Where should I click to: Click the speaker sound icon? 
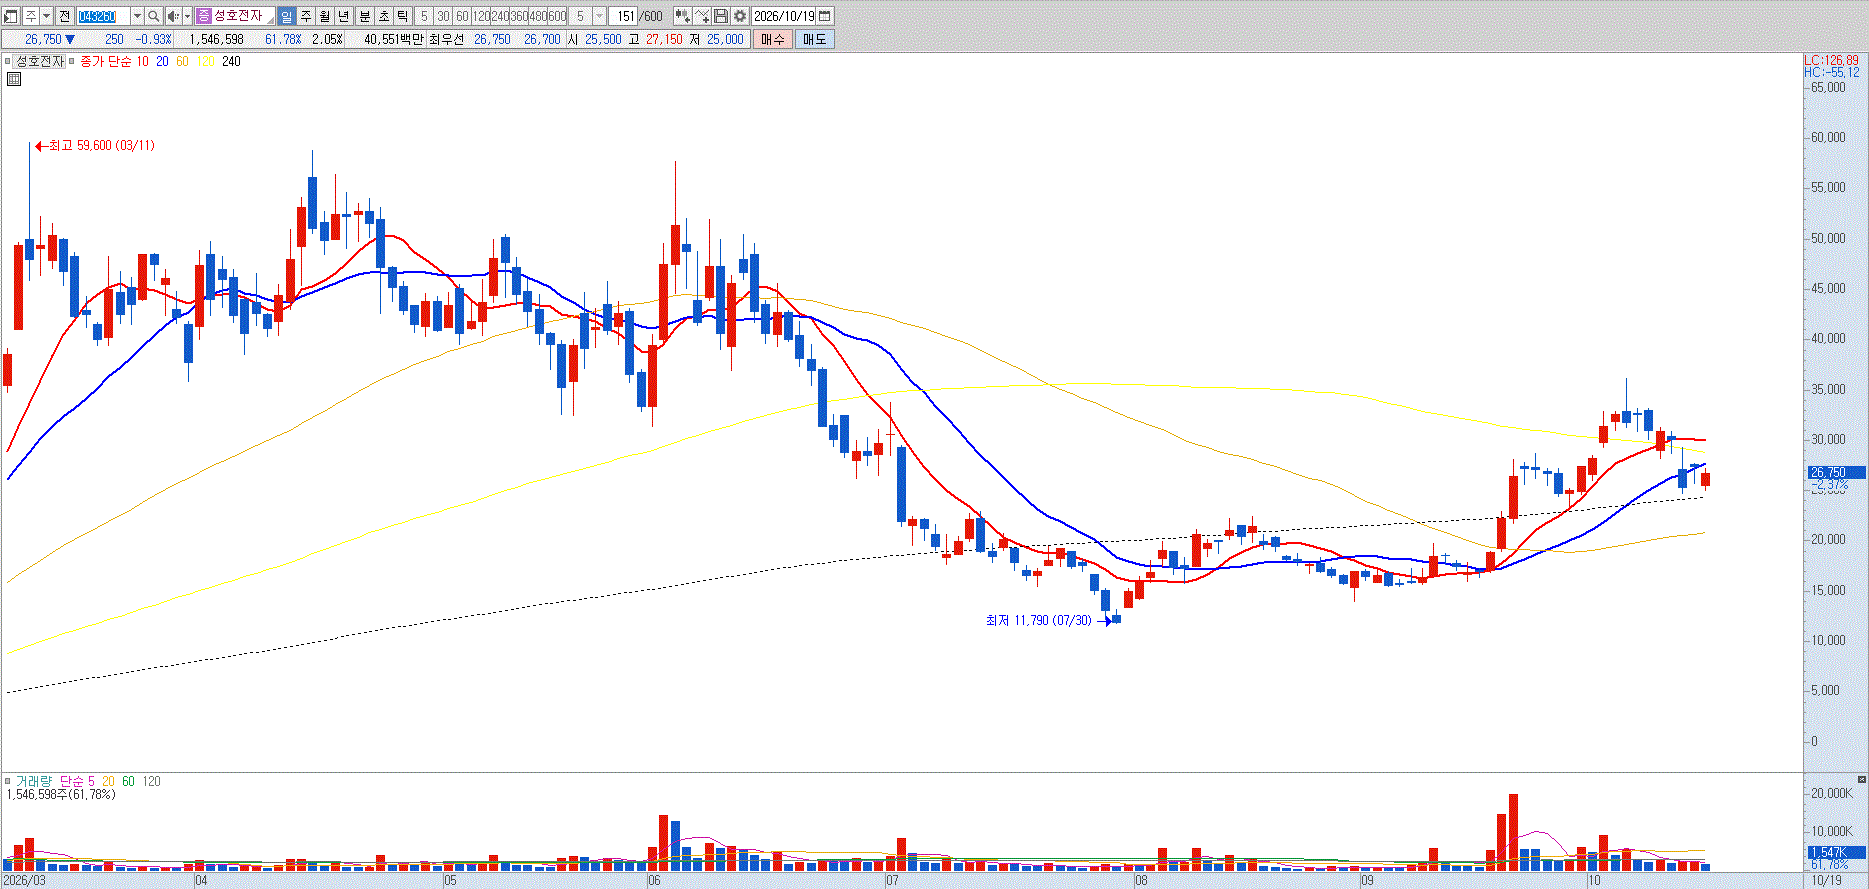point(173,16)
